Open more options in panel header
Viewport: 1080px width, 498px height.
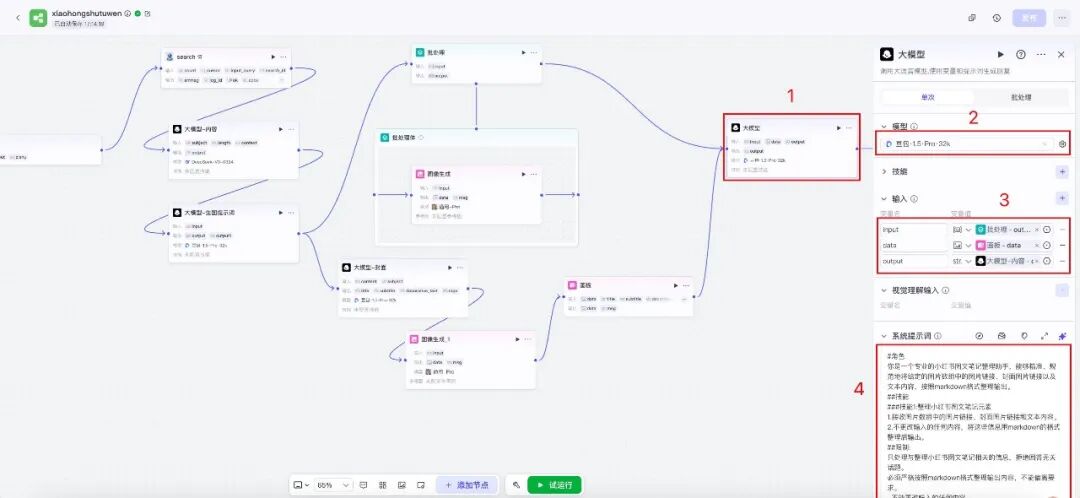pyautogui.click(x=1041, y=54)
